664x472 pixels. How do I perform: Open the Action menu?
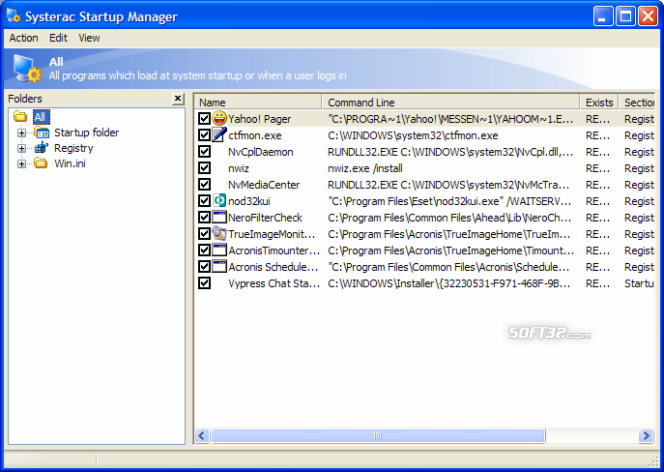(24, 38)
